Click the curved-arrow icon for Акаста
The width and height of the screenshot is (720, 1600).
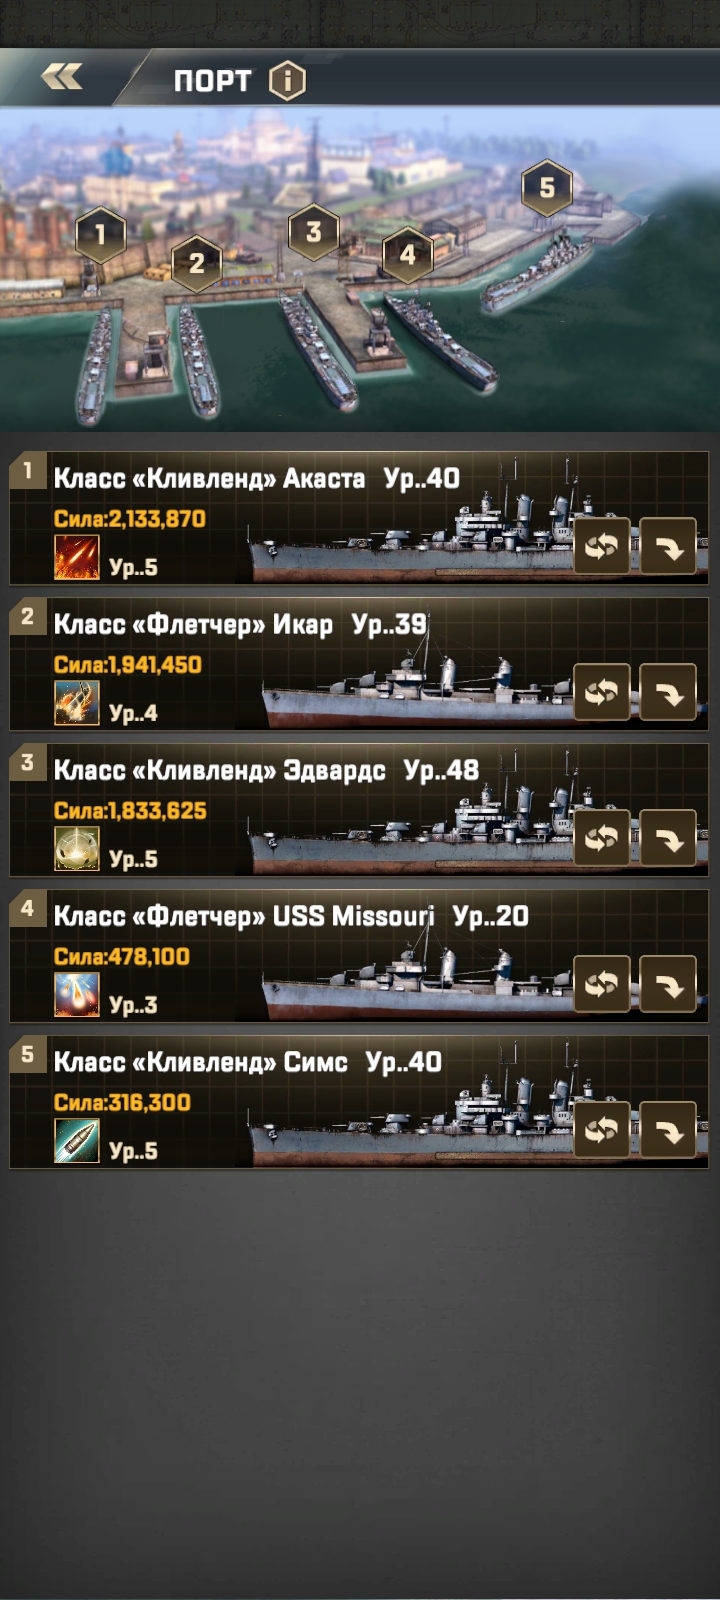pos(668,546)
